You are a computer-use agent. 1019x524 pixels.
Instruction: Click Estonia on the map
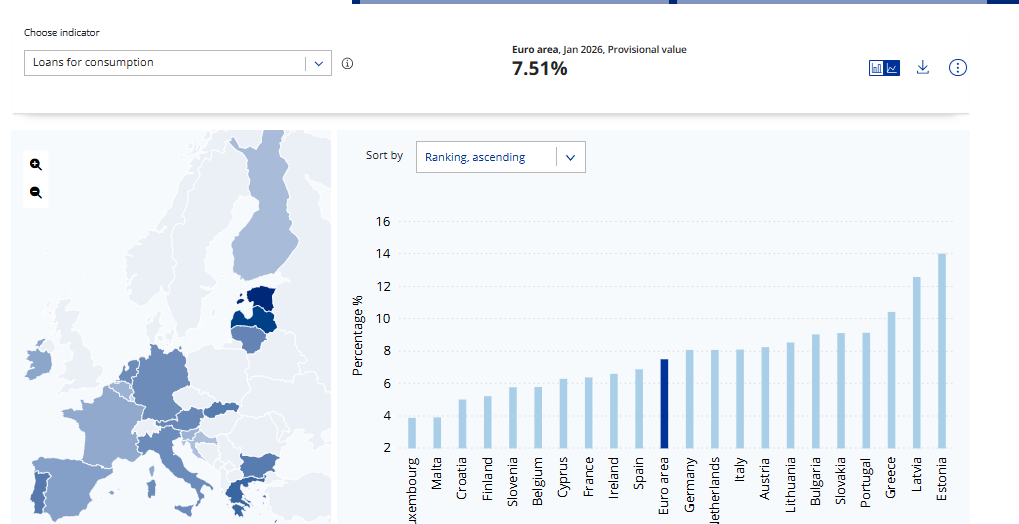(x=263, y=297)
